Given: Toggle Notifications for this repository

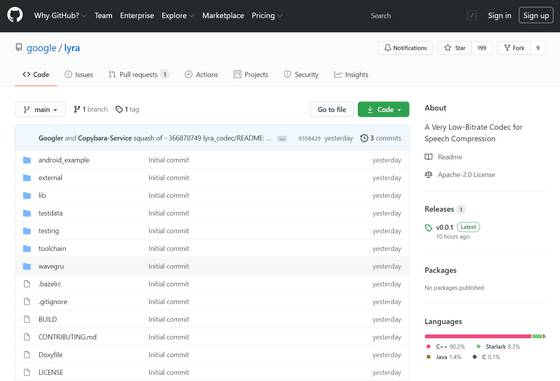Looking at the screenshot, I should coord(405,48).
